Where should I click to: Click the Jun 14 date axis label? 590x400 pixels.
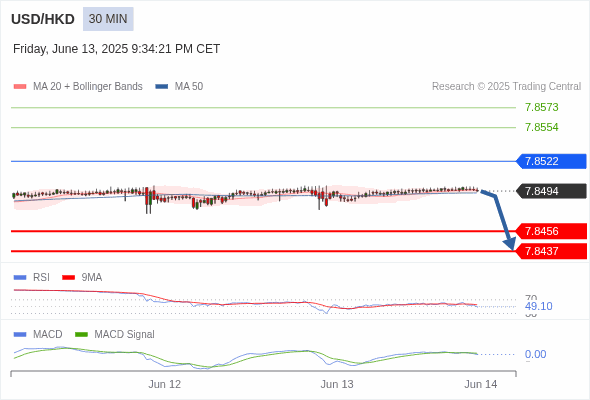[481, 384]
